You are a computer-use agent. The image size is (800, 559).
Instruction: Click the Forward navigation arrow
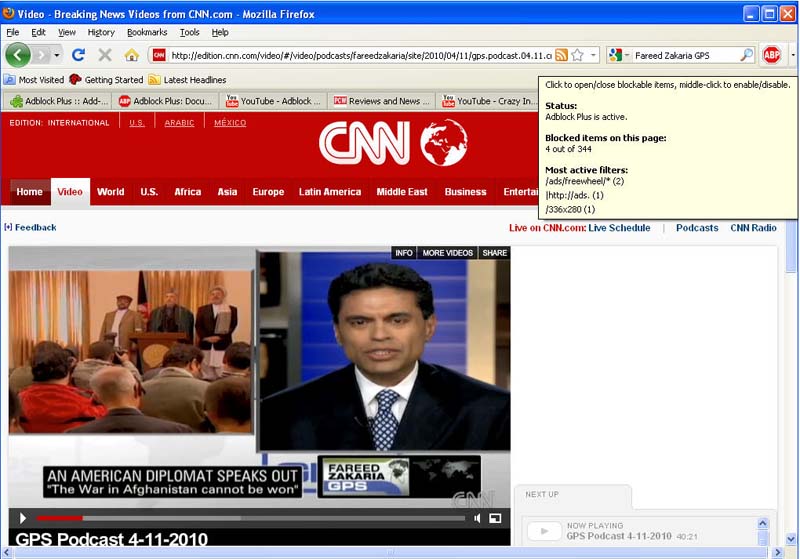click(x=41, y=55)
